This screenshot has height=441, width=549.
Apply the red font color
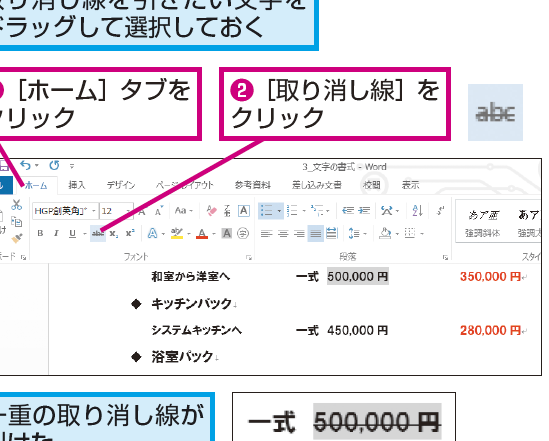202,233
